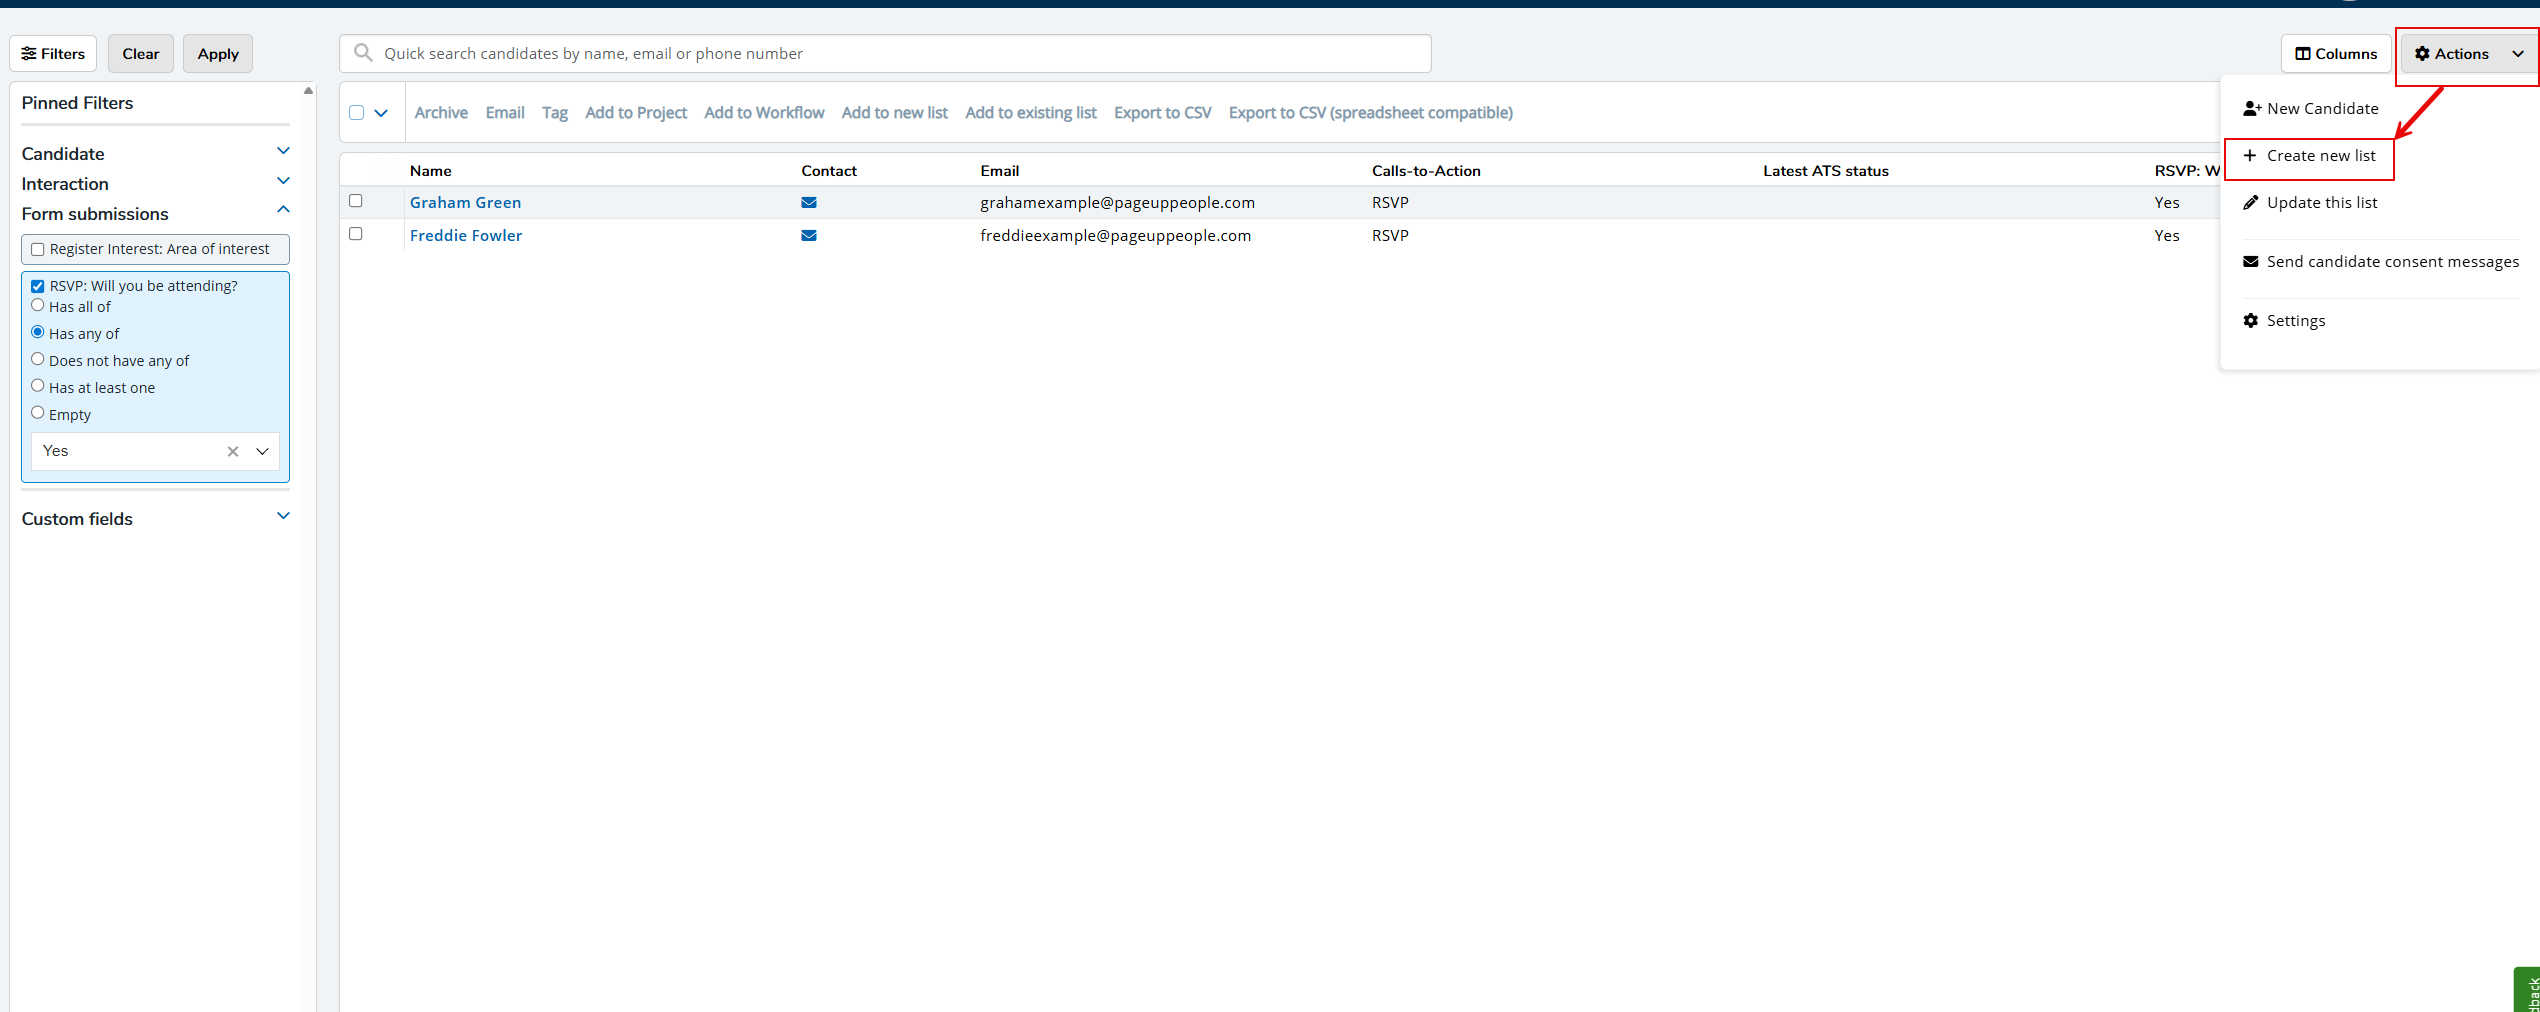Expand the Custom fields filter section
Image resolution: width=2540 pixels, height=1012 pixels.
(x=283, y=516)
